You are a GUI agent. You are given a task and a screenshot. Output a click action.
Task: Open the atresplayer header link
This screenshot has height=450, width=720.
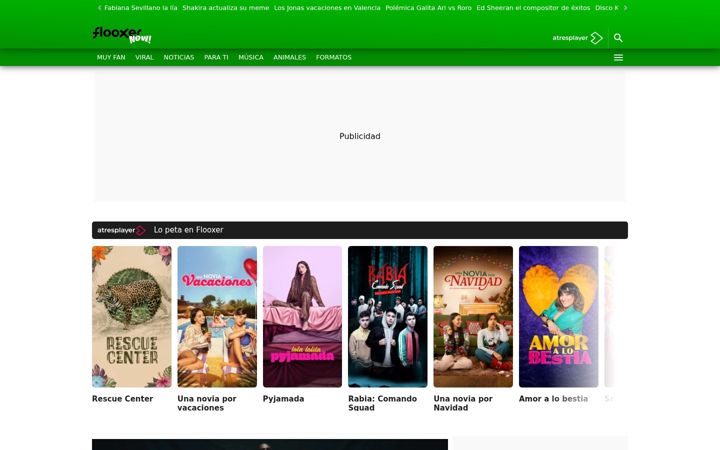point(577,38)
